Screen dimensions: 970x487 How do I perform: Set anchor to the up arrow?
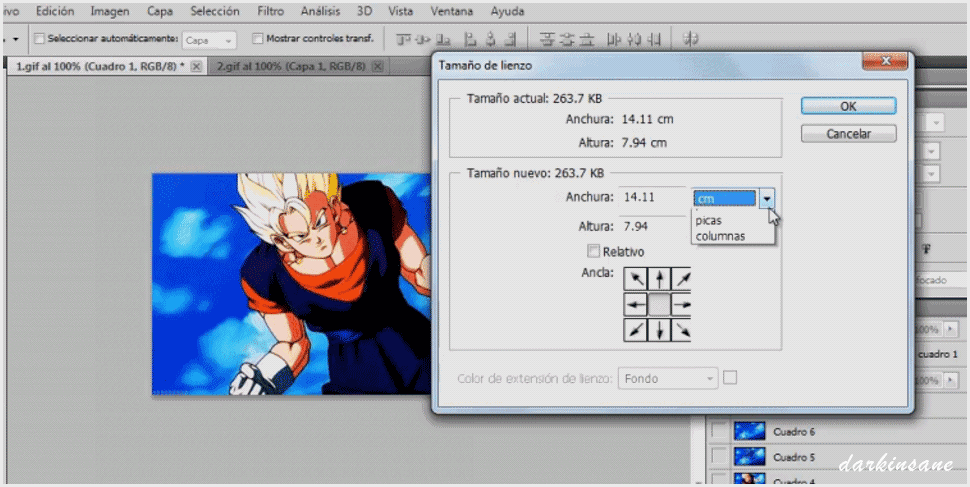659,279
